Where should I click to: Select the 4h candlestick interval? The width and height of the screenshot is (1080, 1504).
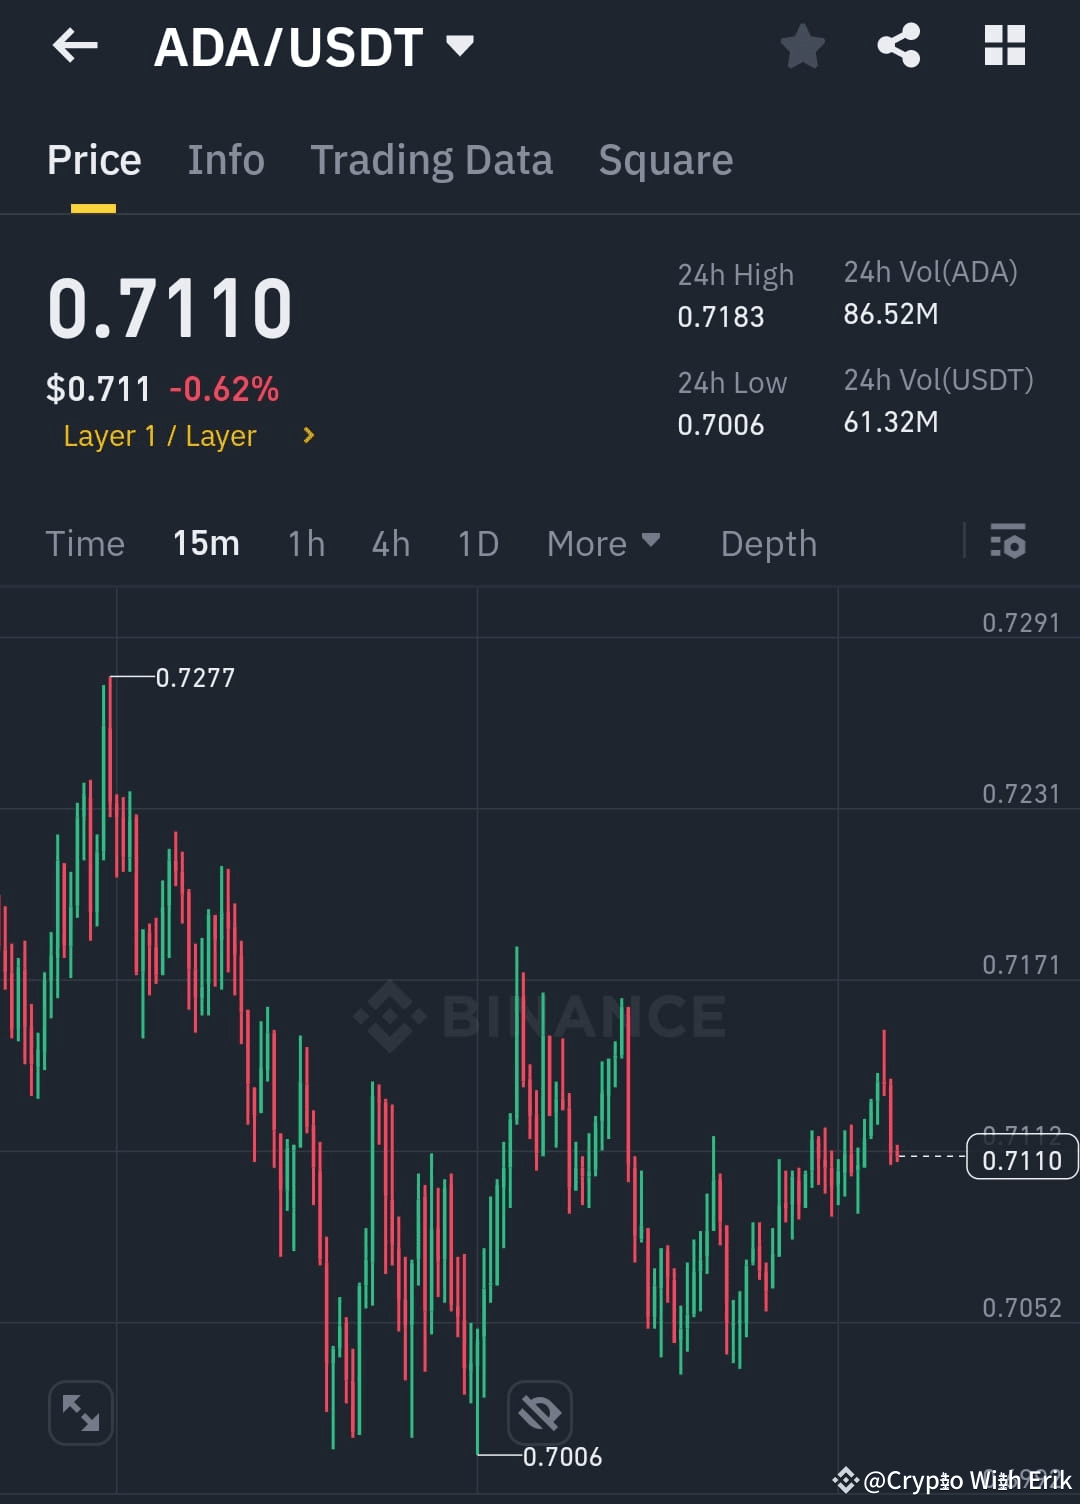click(x=390, y=543)
